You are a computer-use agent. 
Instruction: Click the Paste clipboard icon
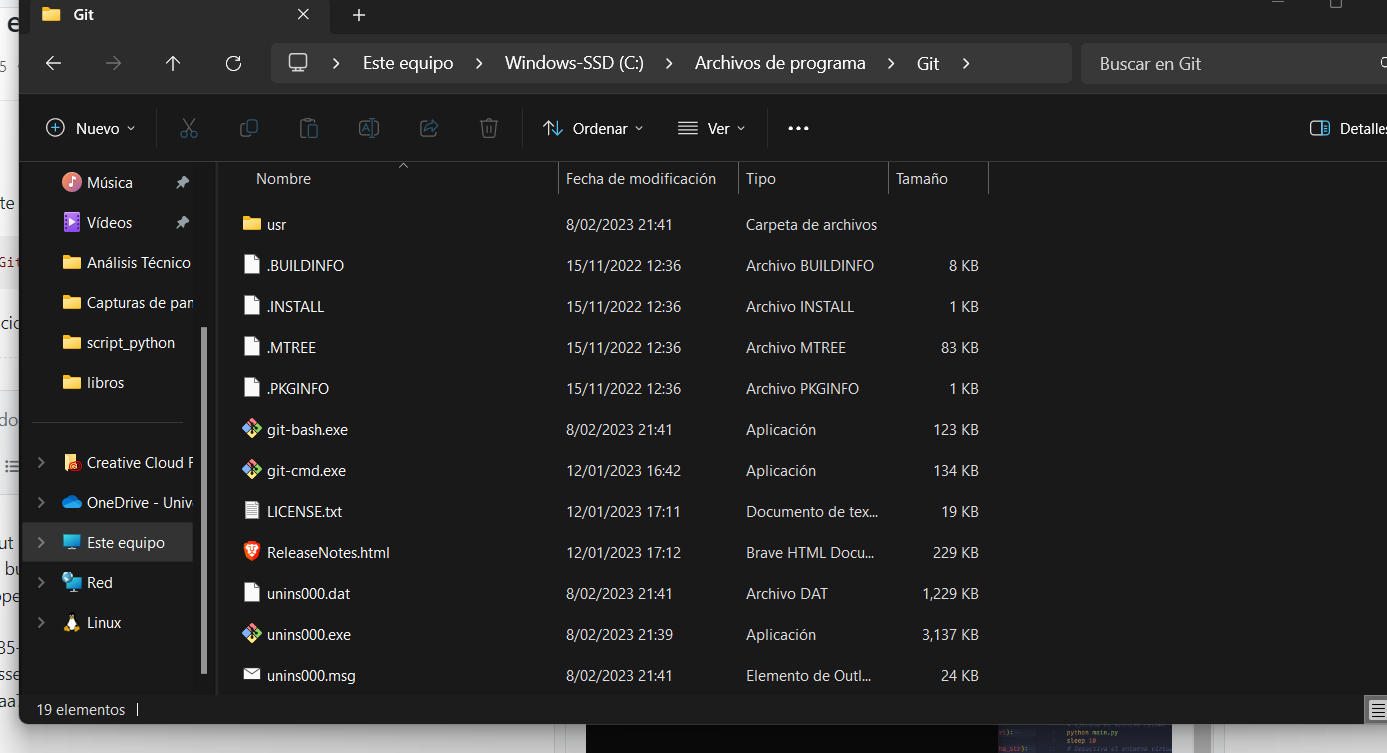tap(309, 128)
